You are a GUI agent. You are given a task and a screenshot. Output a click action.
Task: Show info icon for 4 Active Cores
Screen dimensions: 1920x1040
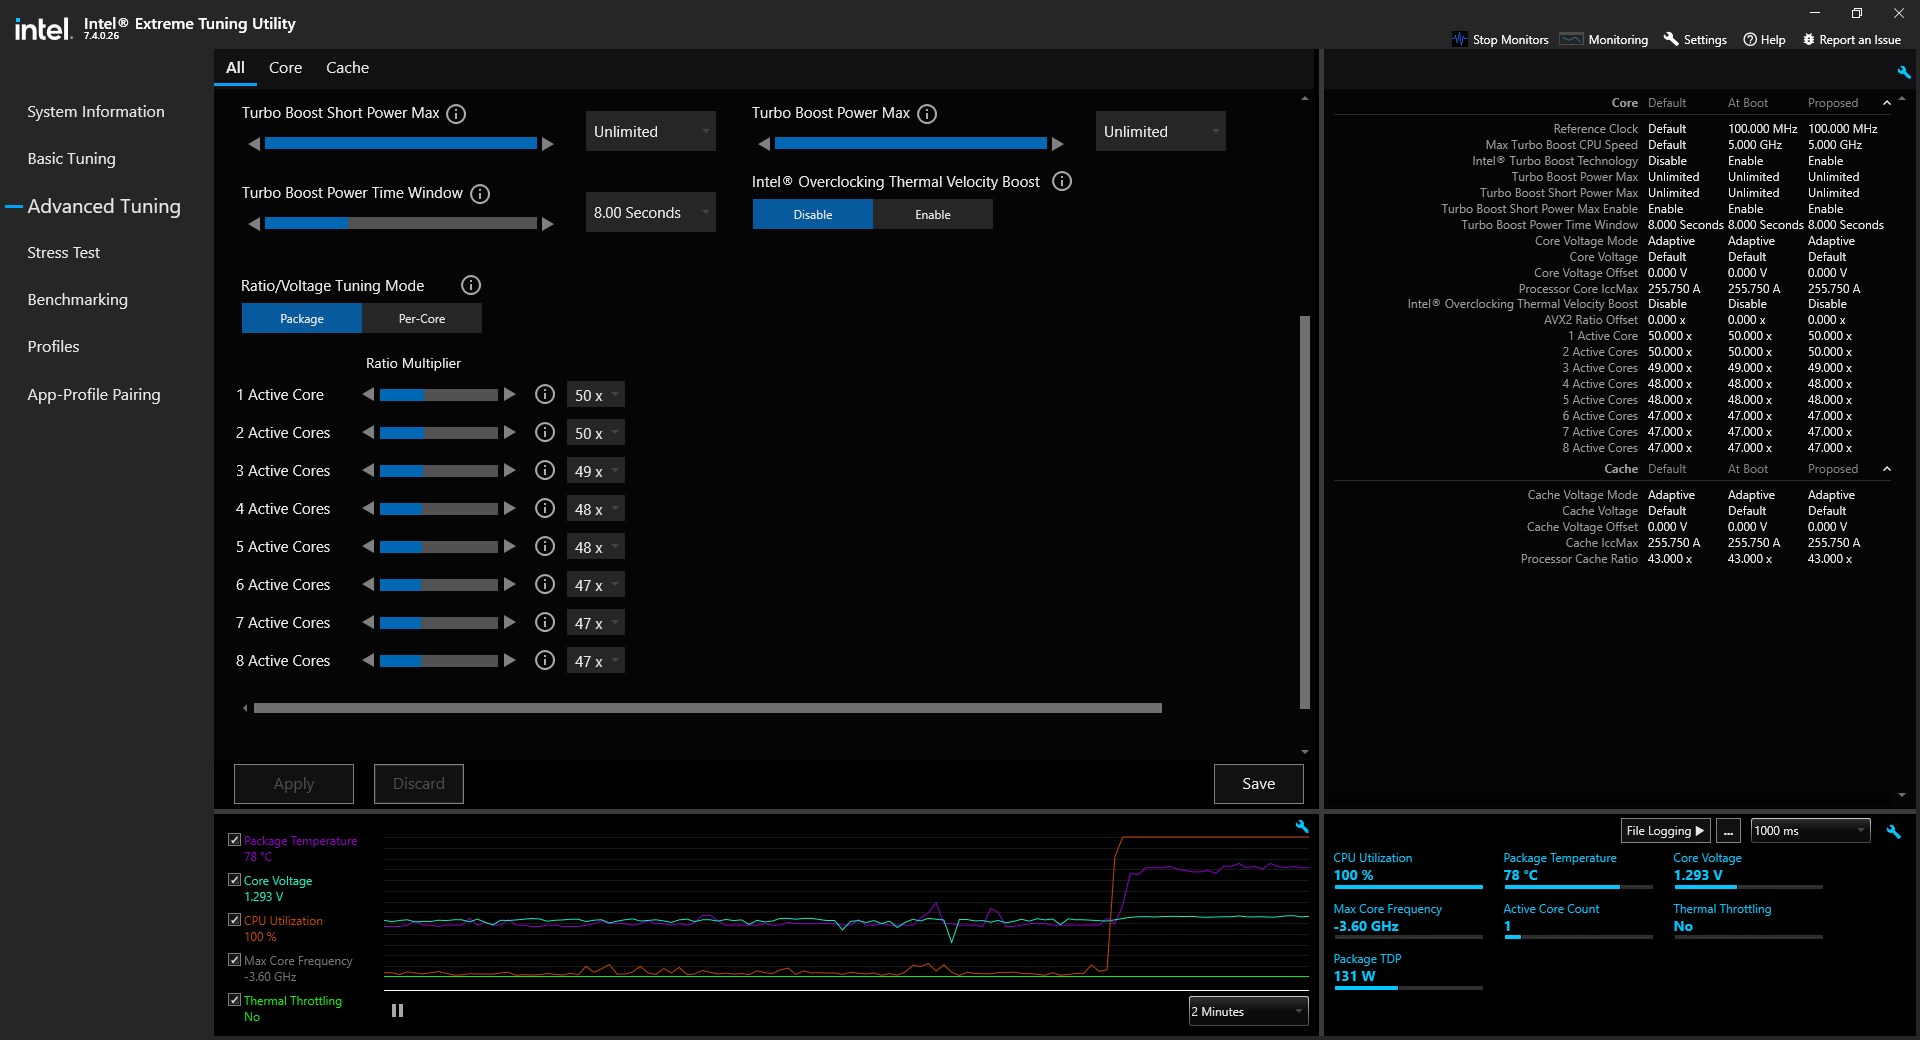[545, 508]
